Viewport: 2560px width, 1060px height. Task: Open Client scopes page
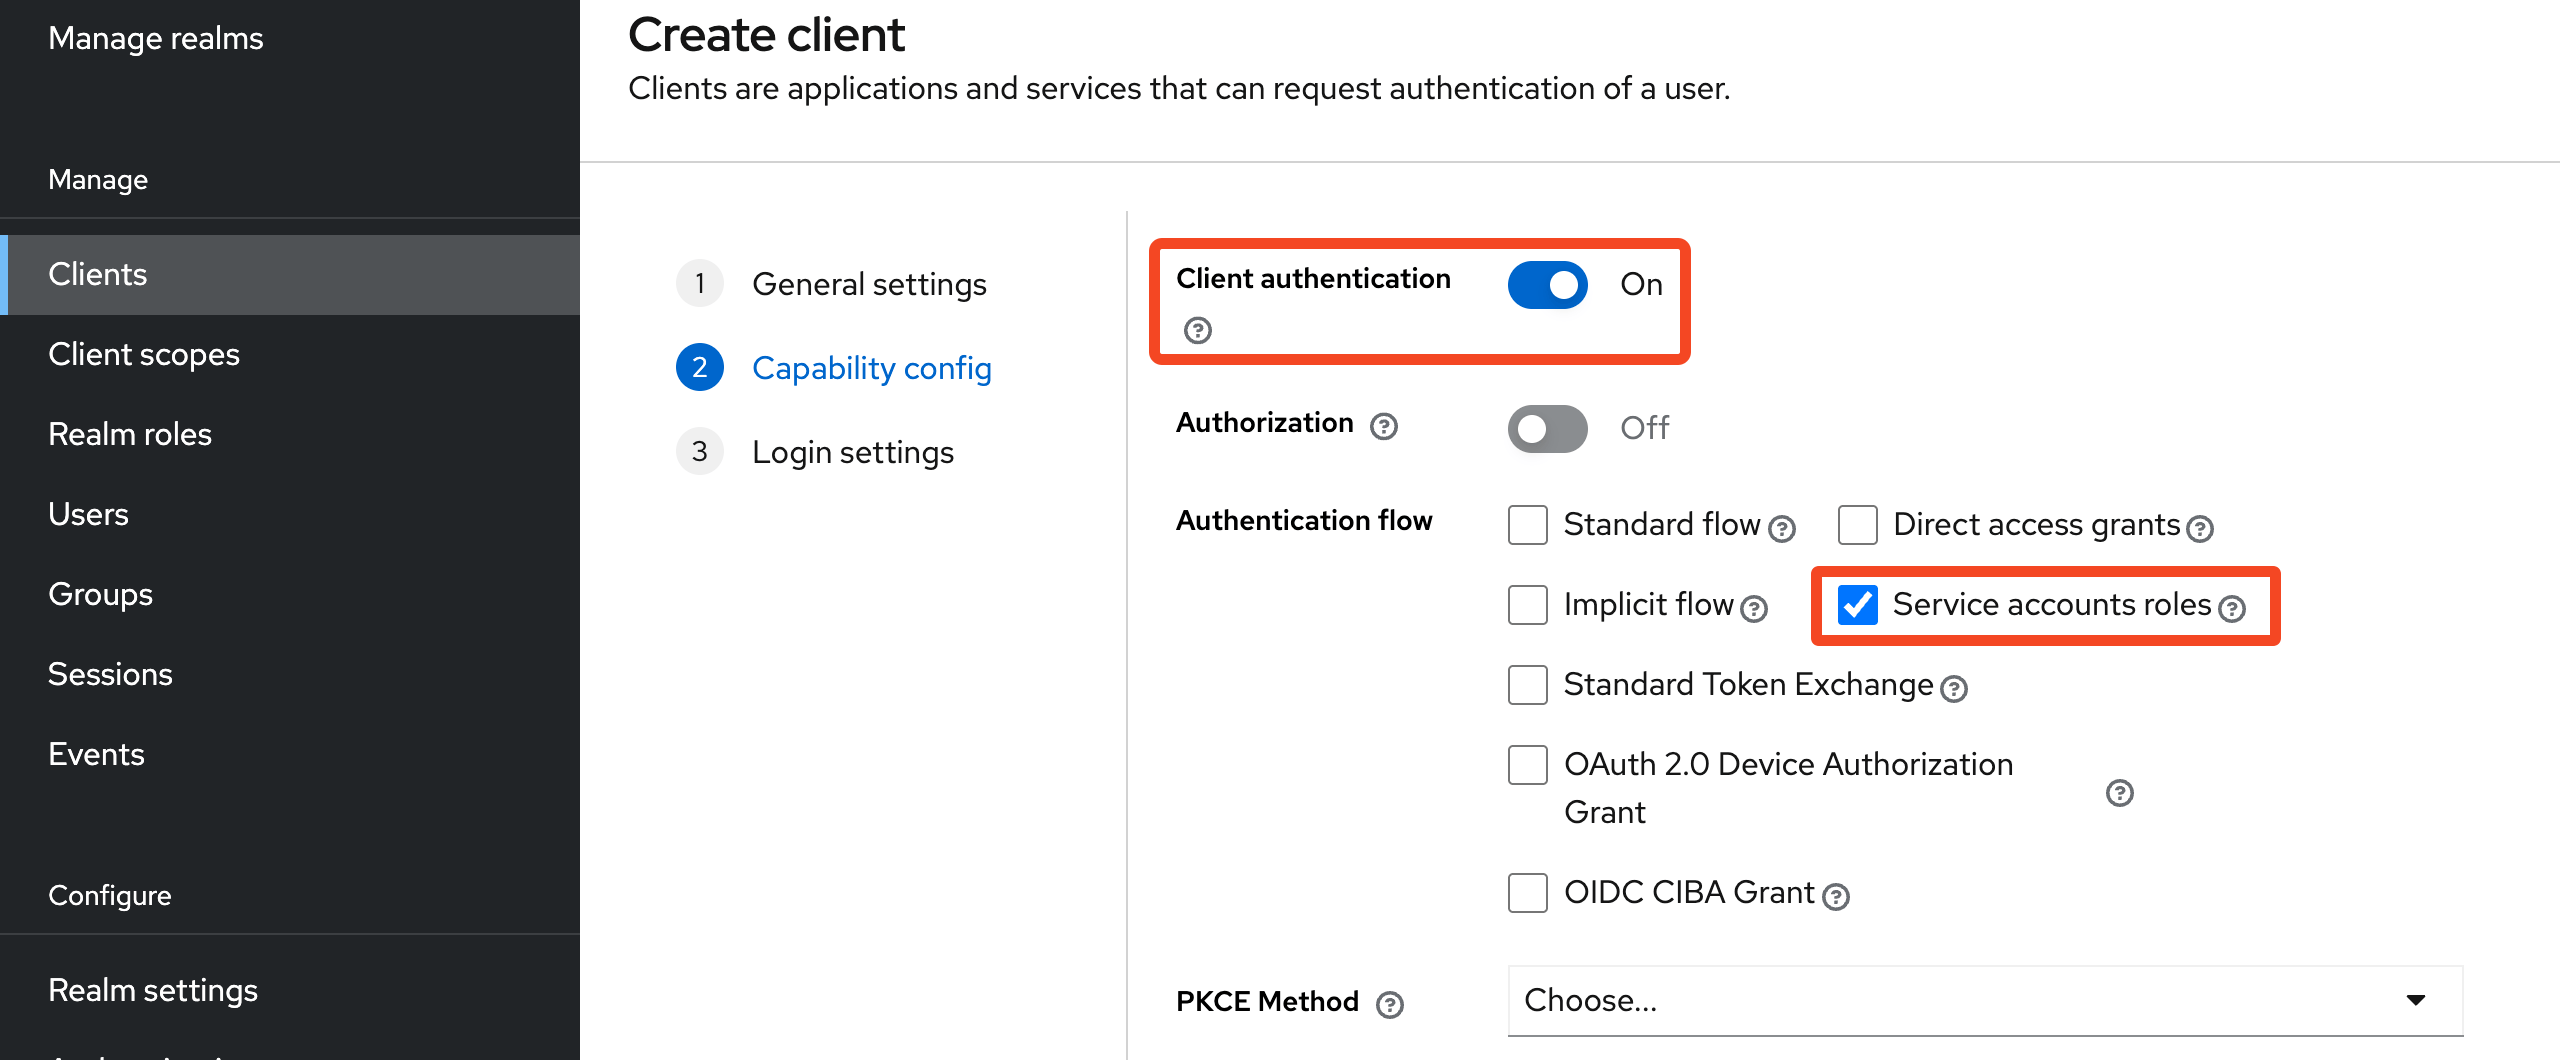coord(290,354)
